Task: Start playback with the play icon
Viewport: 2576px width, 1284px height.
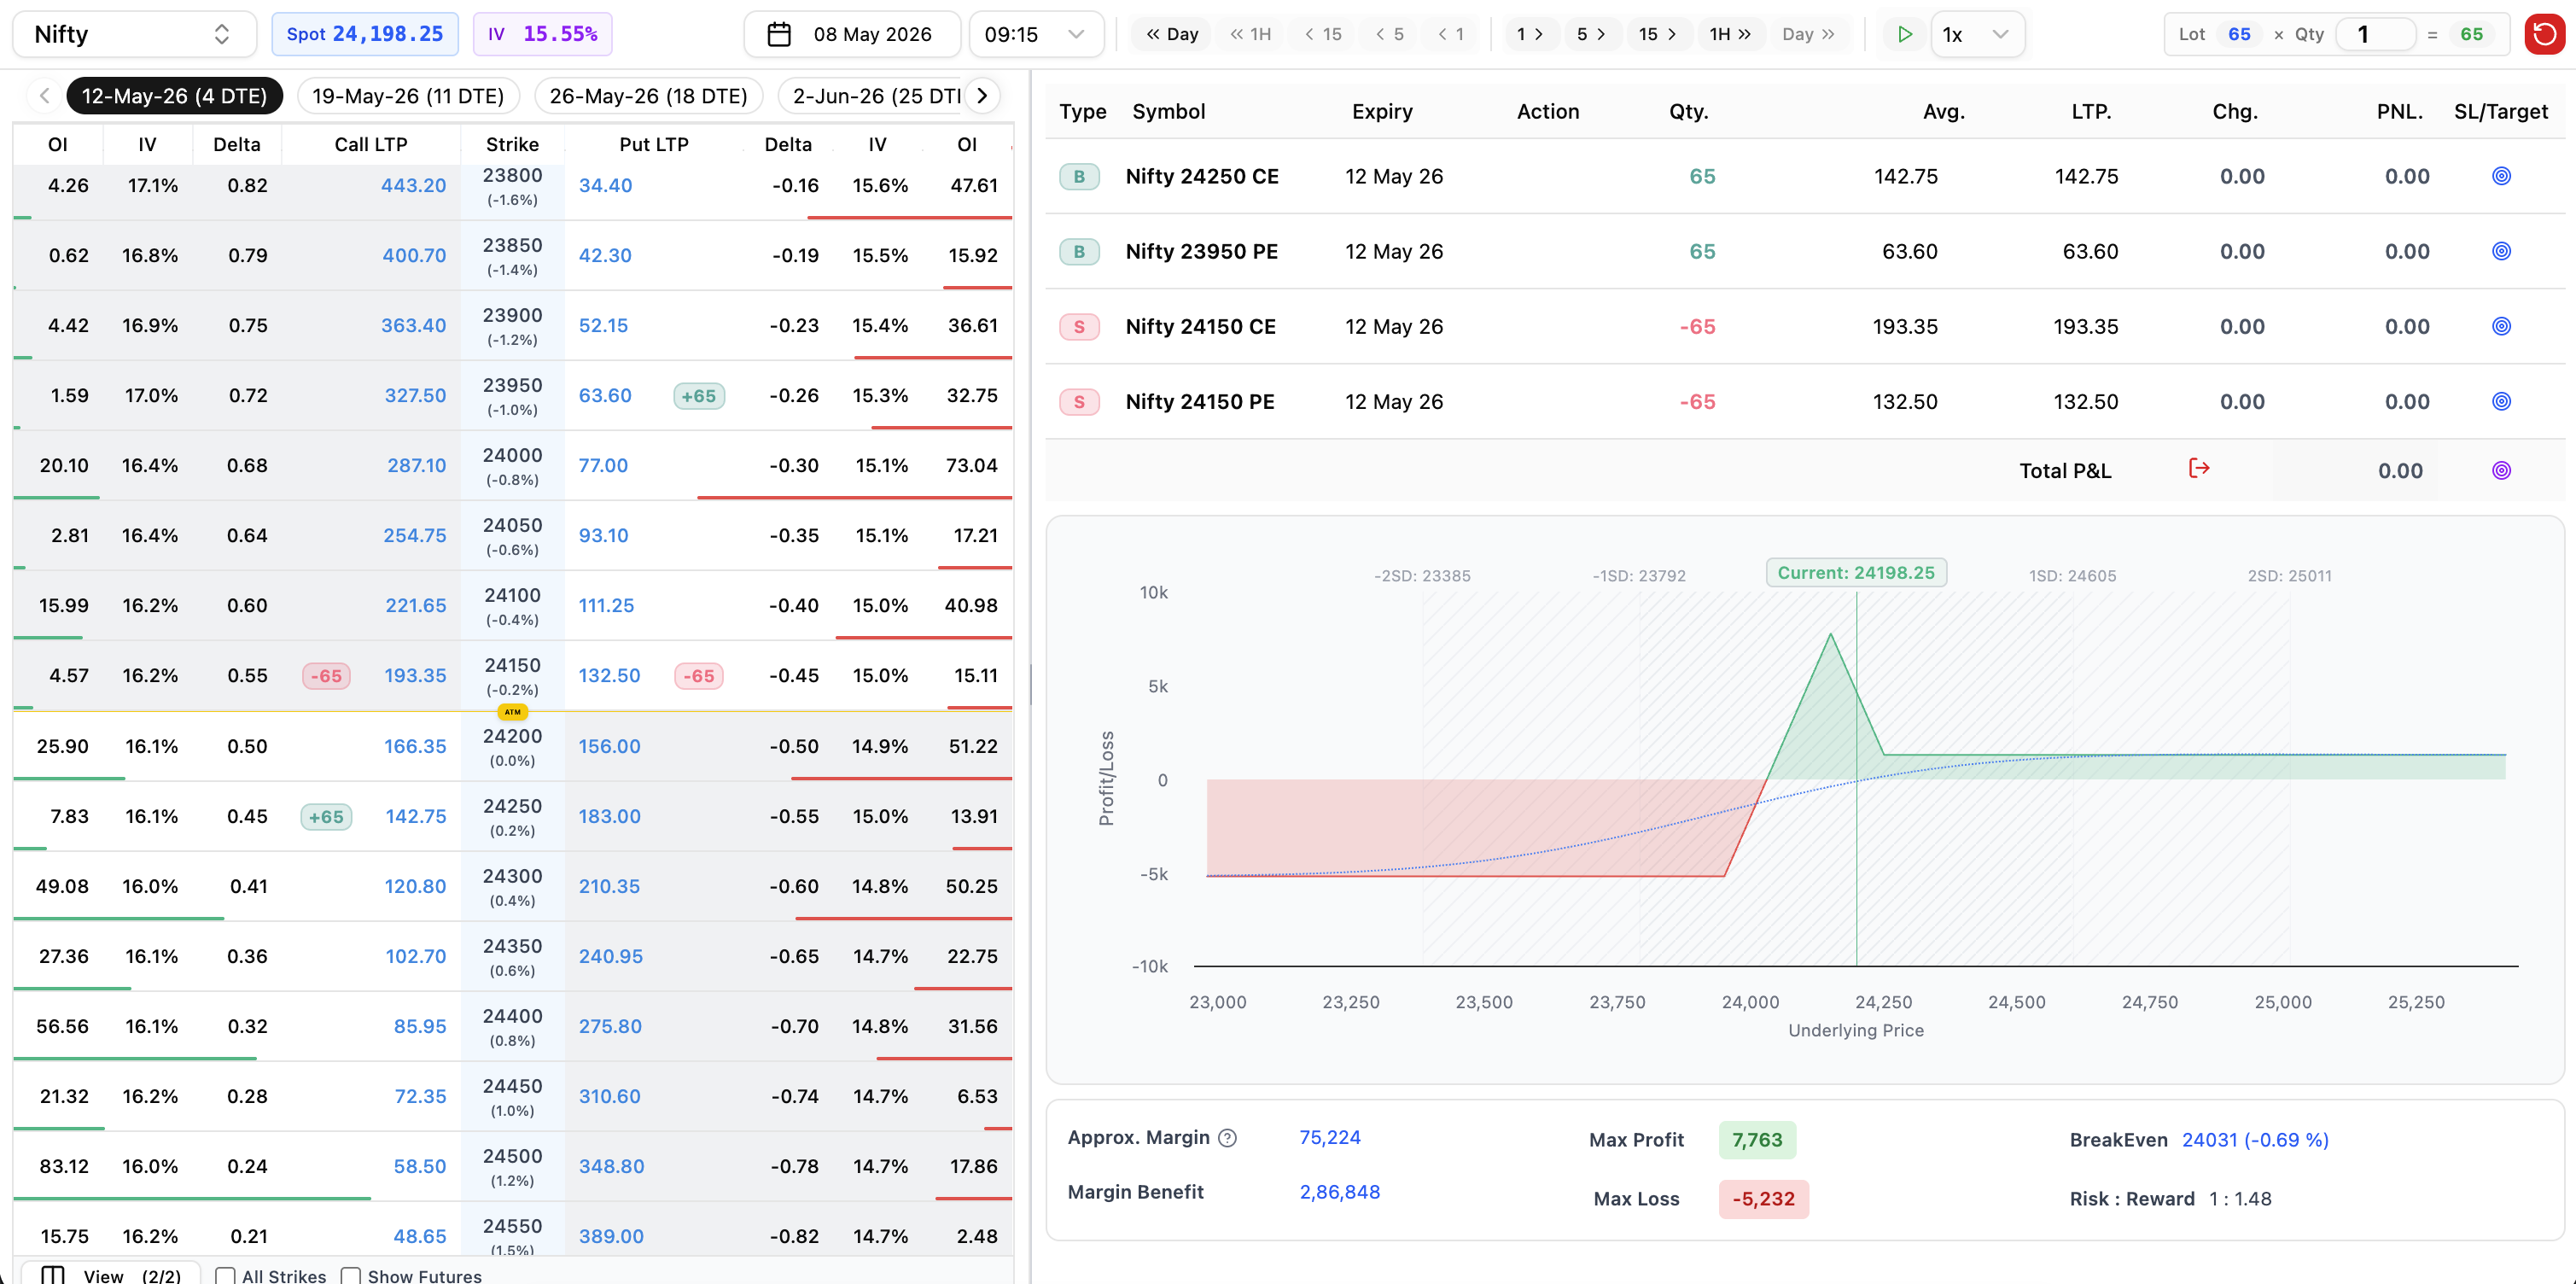Action: (x=1904, y=34)
